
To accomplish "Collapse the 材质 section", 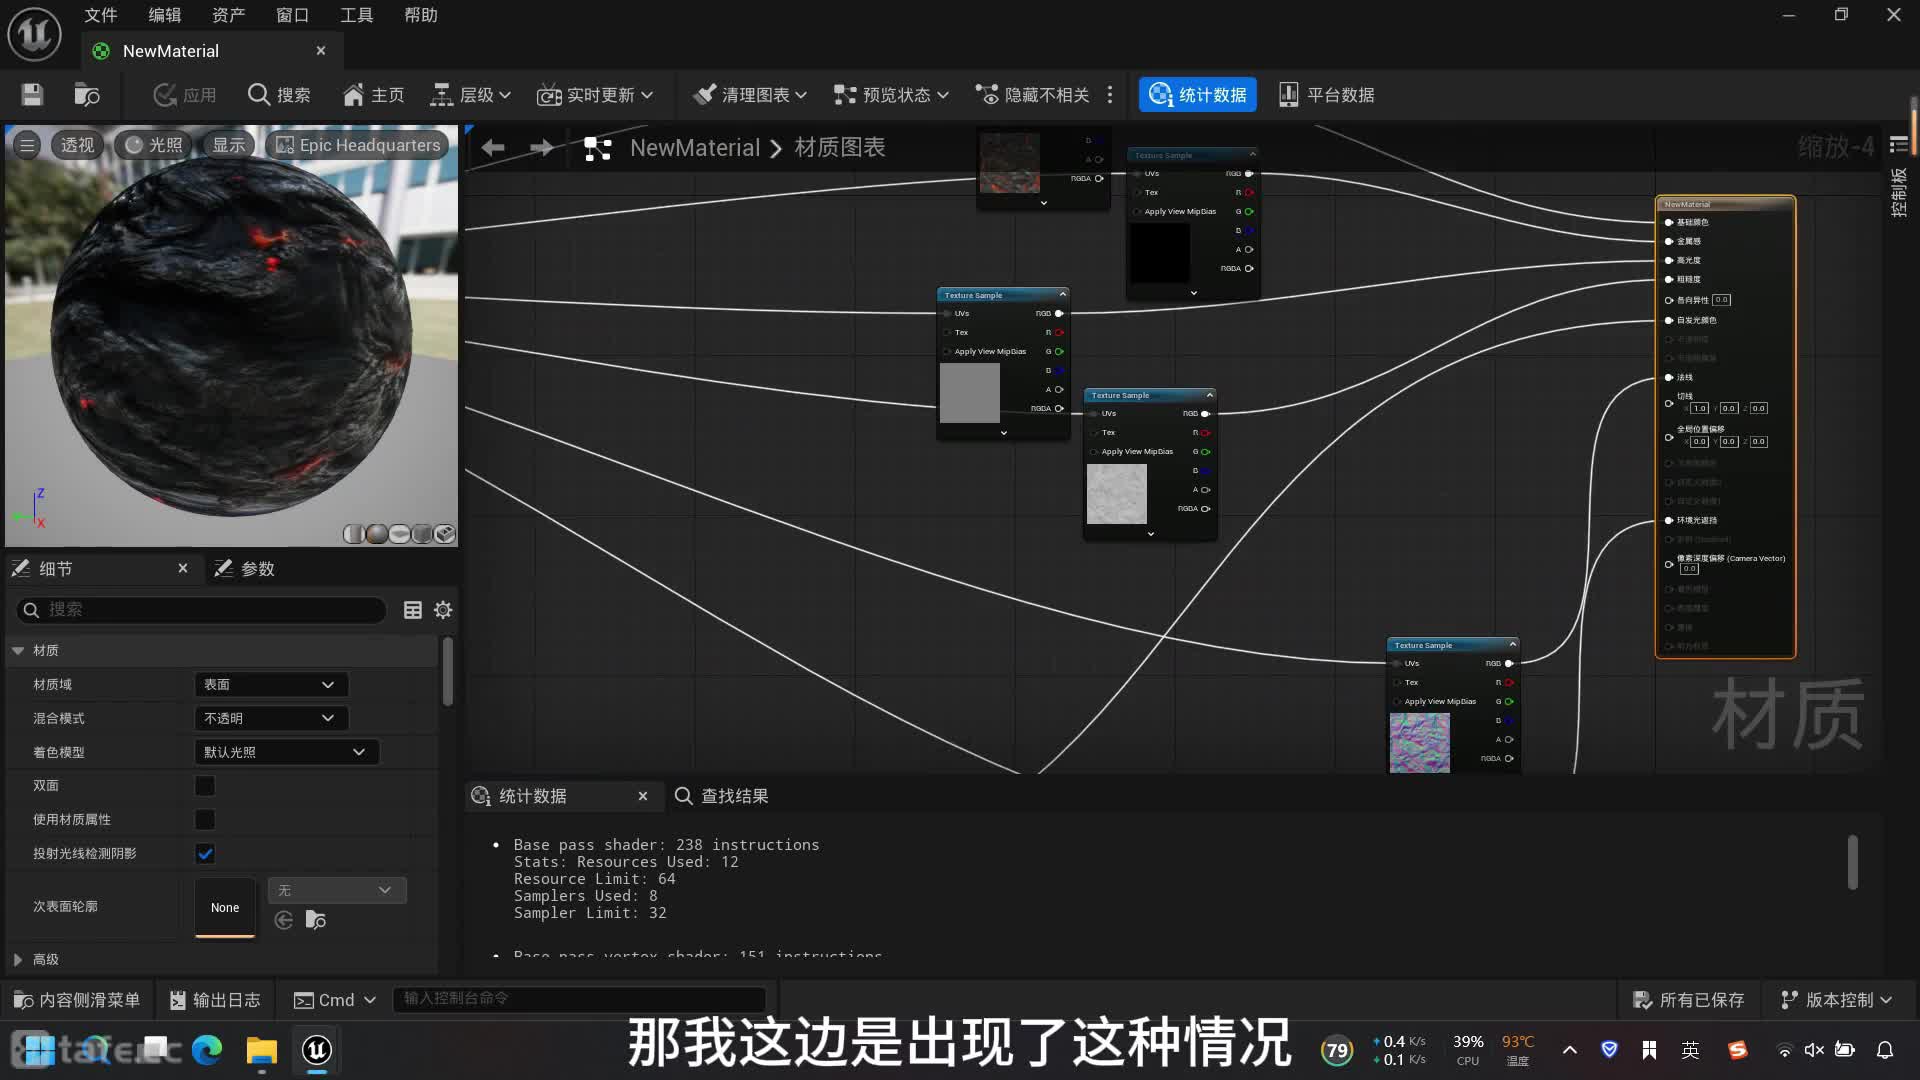I will pyautogui.click(x=18, y=650).
